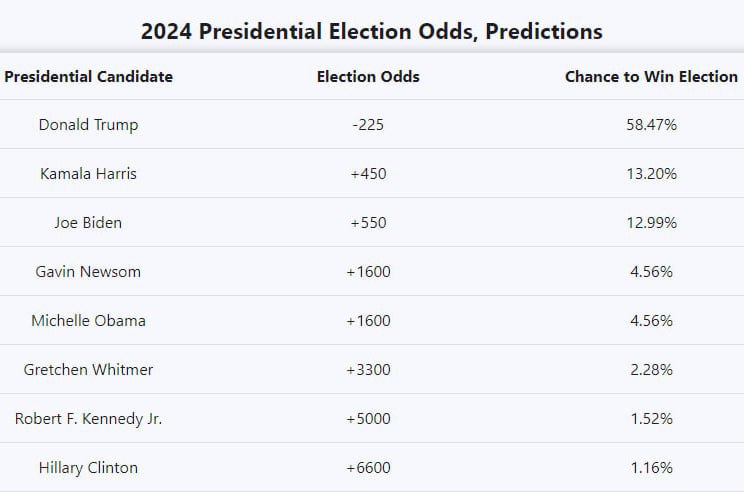Click the Joe Biden name cell
Image resolution: width=744 pixels, height=492 pixels.
coord(88,223)
